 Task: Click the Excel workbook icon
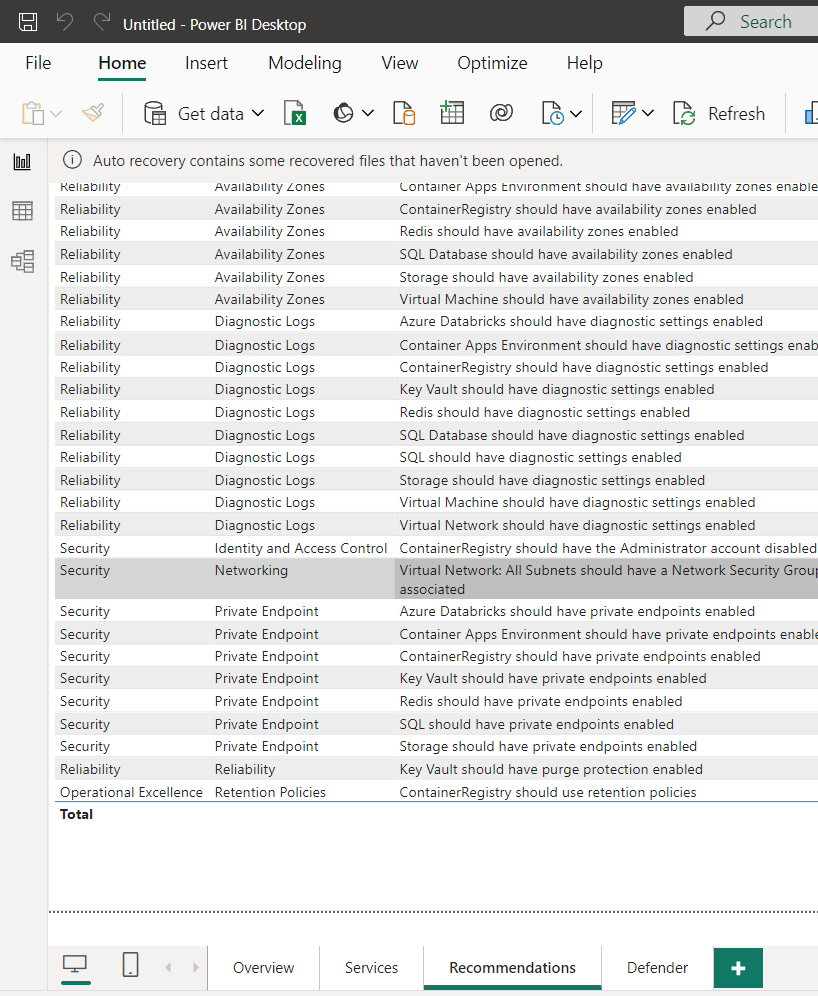pyautogui.click(x=295, y=114)
